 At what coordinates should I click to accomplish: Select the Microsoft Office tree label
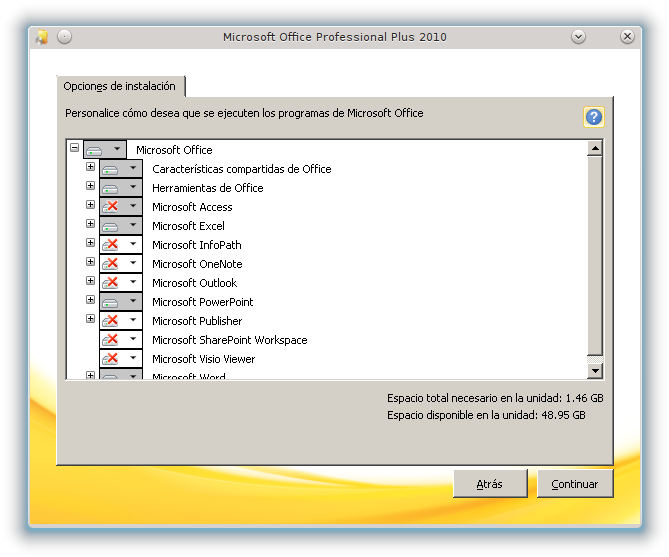(174, 150)
